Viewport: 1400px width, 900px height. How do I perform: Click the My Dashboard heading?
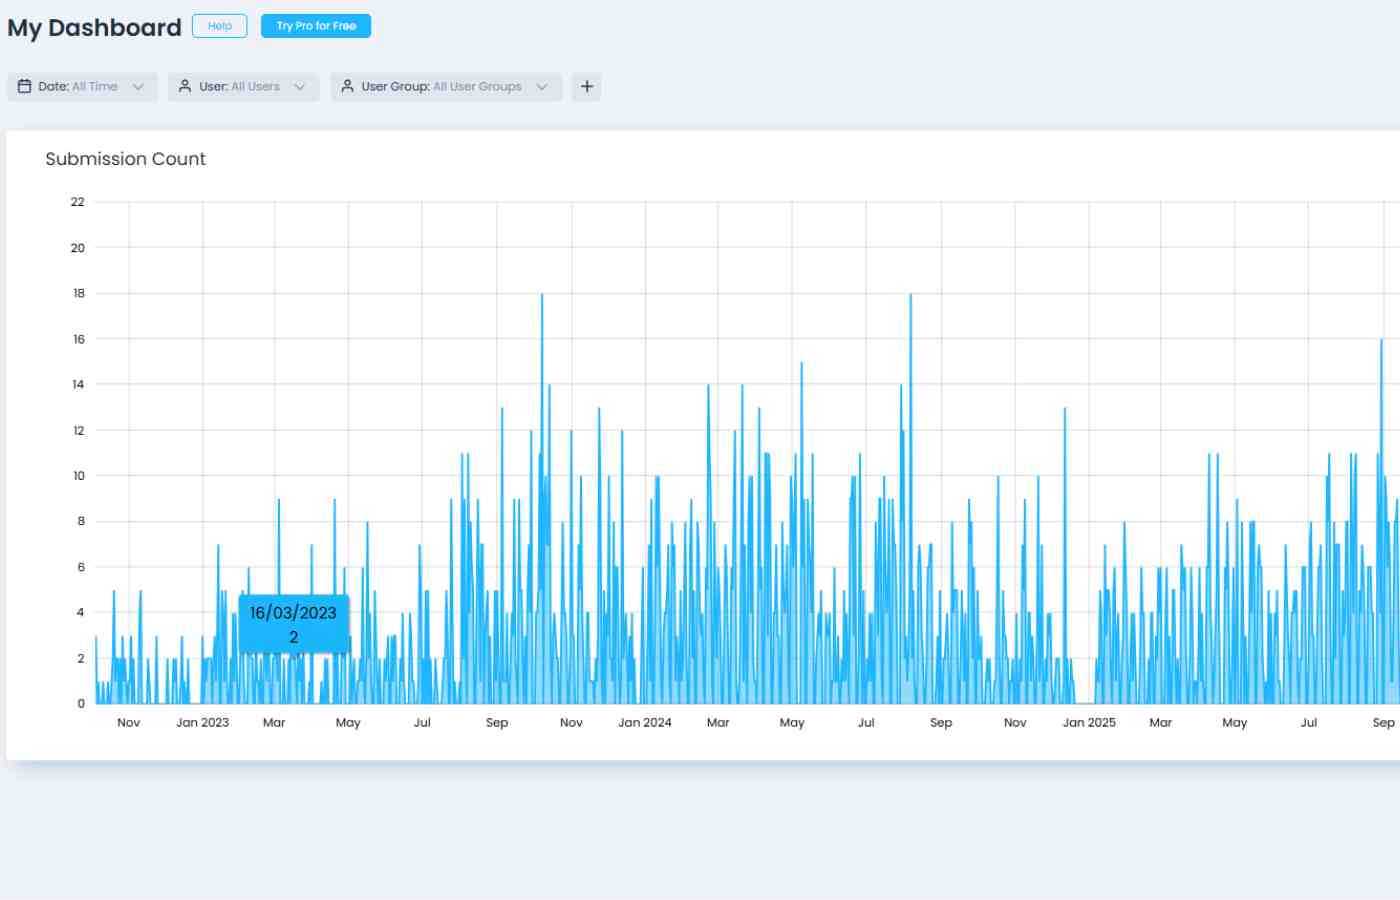pyautogui.click(x=93, y=27)
